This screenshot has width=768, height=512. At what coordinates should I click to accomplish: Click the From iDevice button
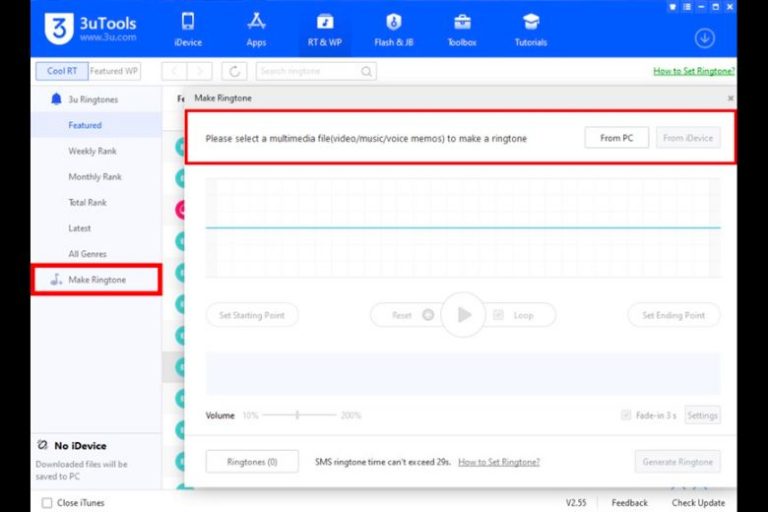click(x=688, y=138)
